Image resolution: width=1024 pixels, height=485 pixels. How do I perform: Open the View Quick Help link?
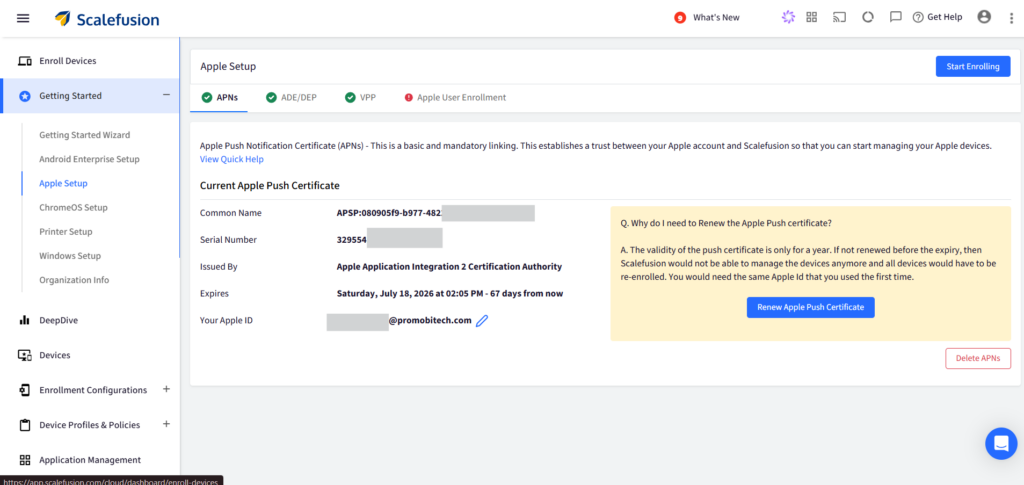(232, 159)
